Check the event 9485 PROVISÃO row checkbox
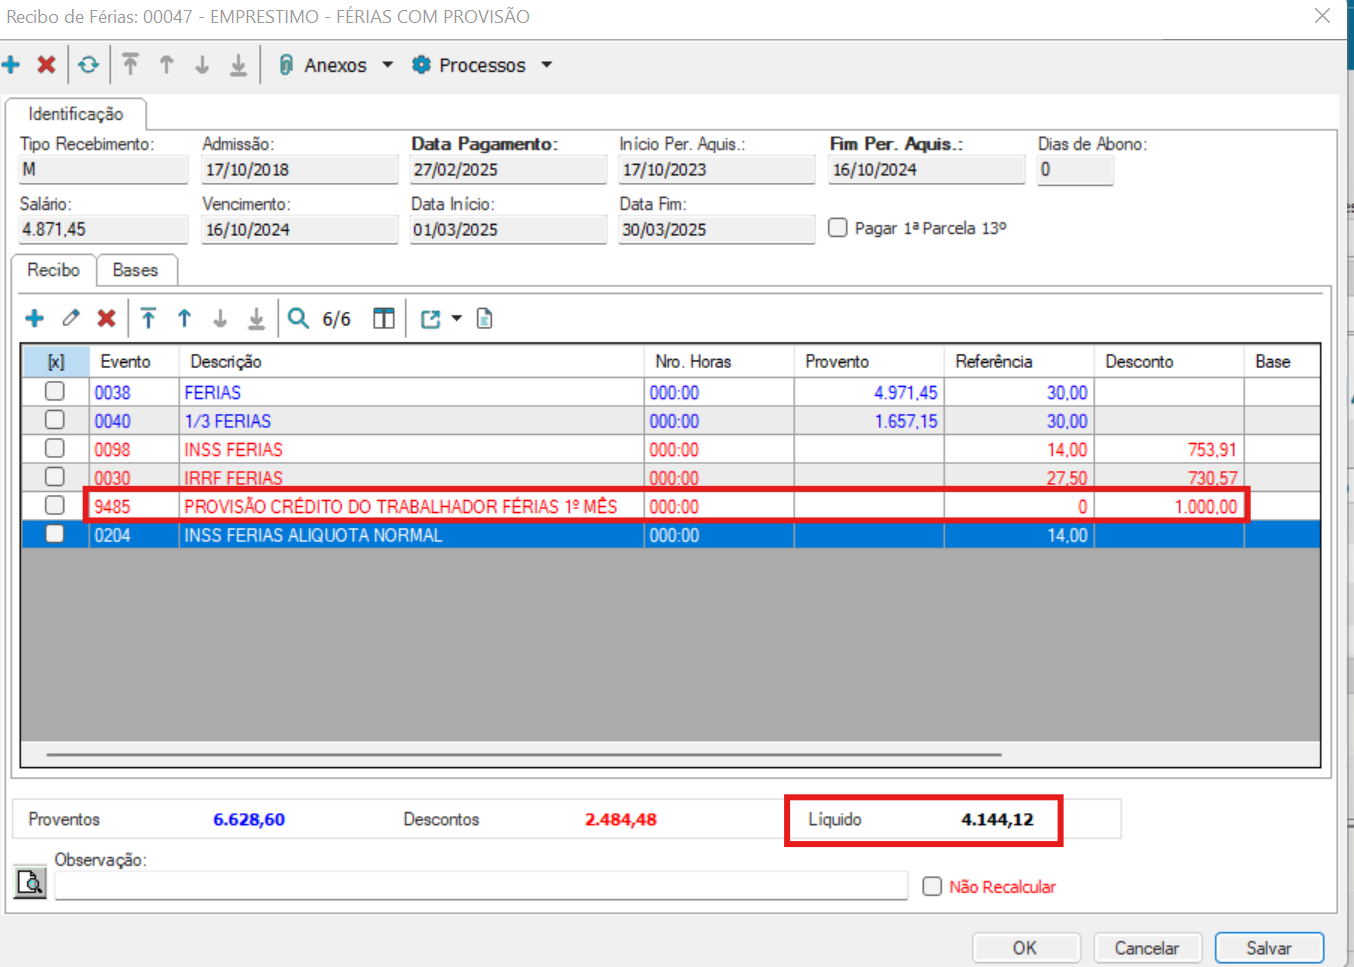This screenshot has width=1354, height=967. pyautogui.click(x=55, y=506)
